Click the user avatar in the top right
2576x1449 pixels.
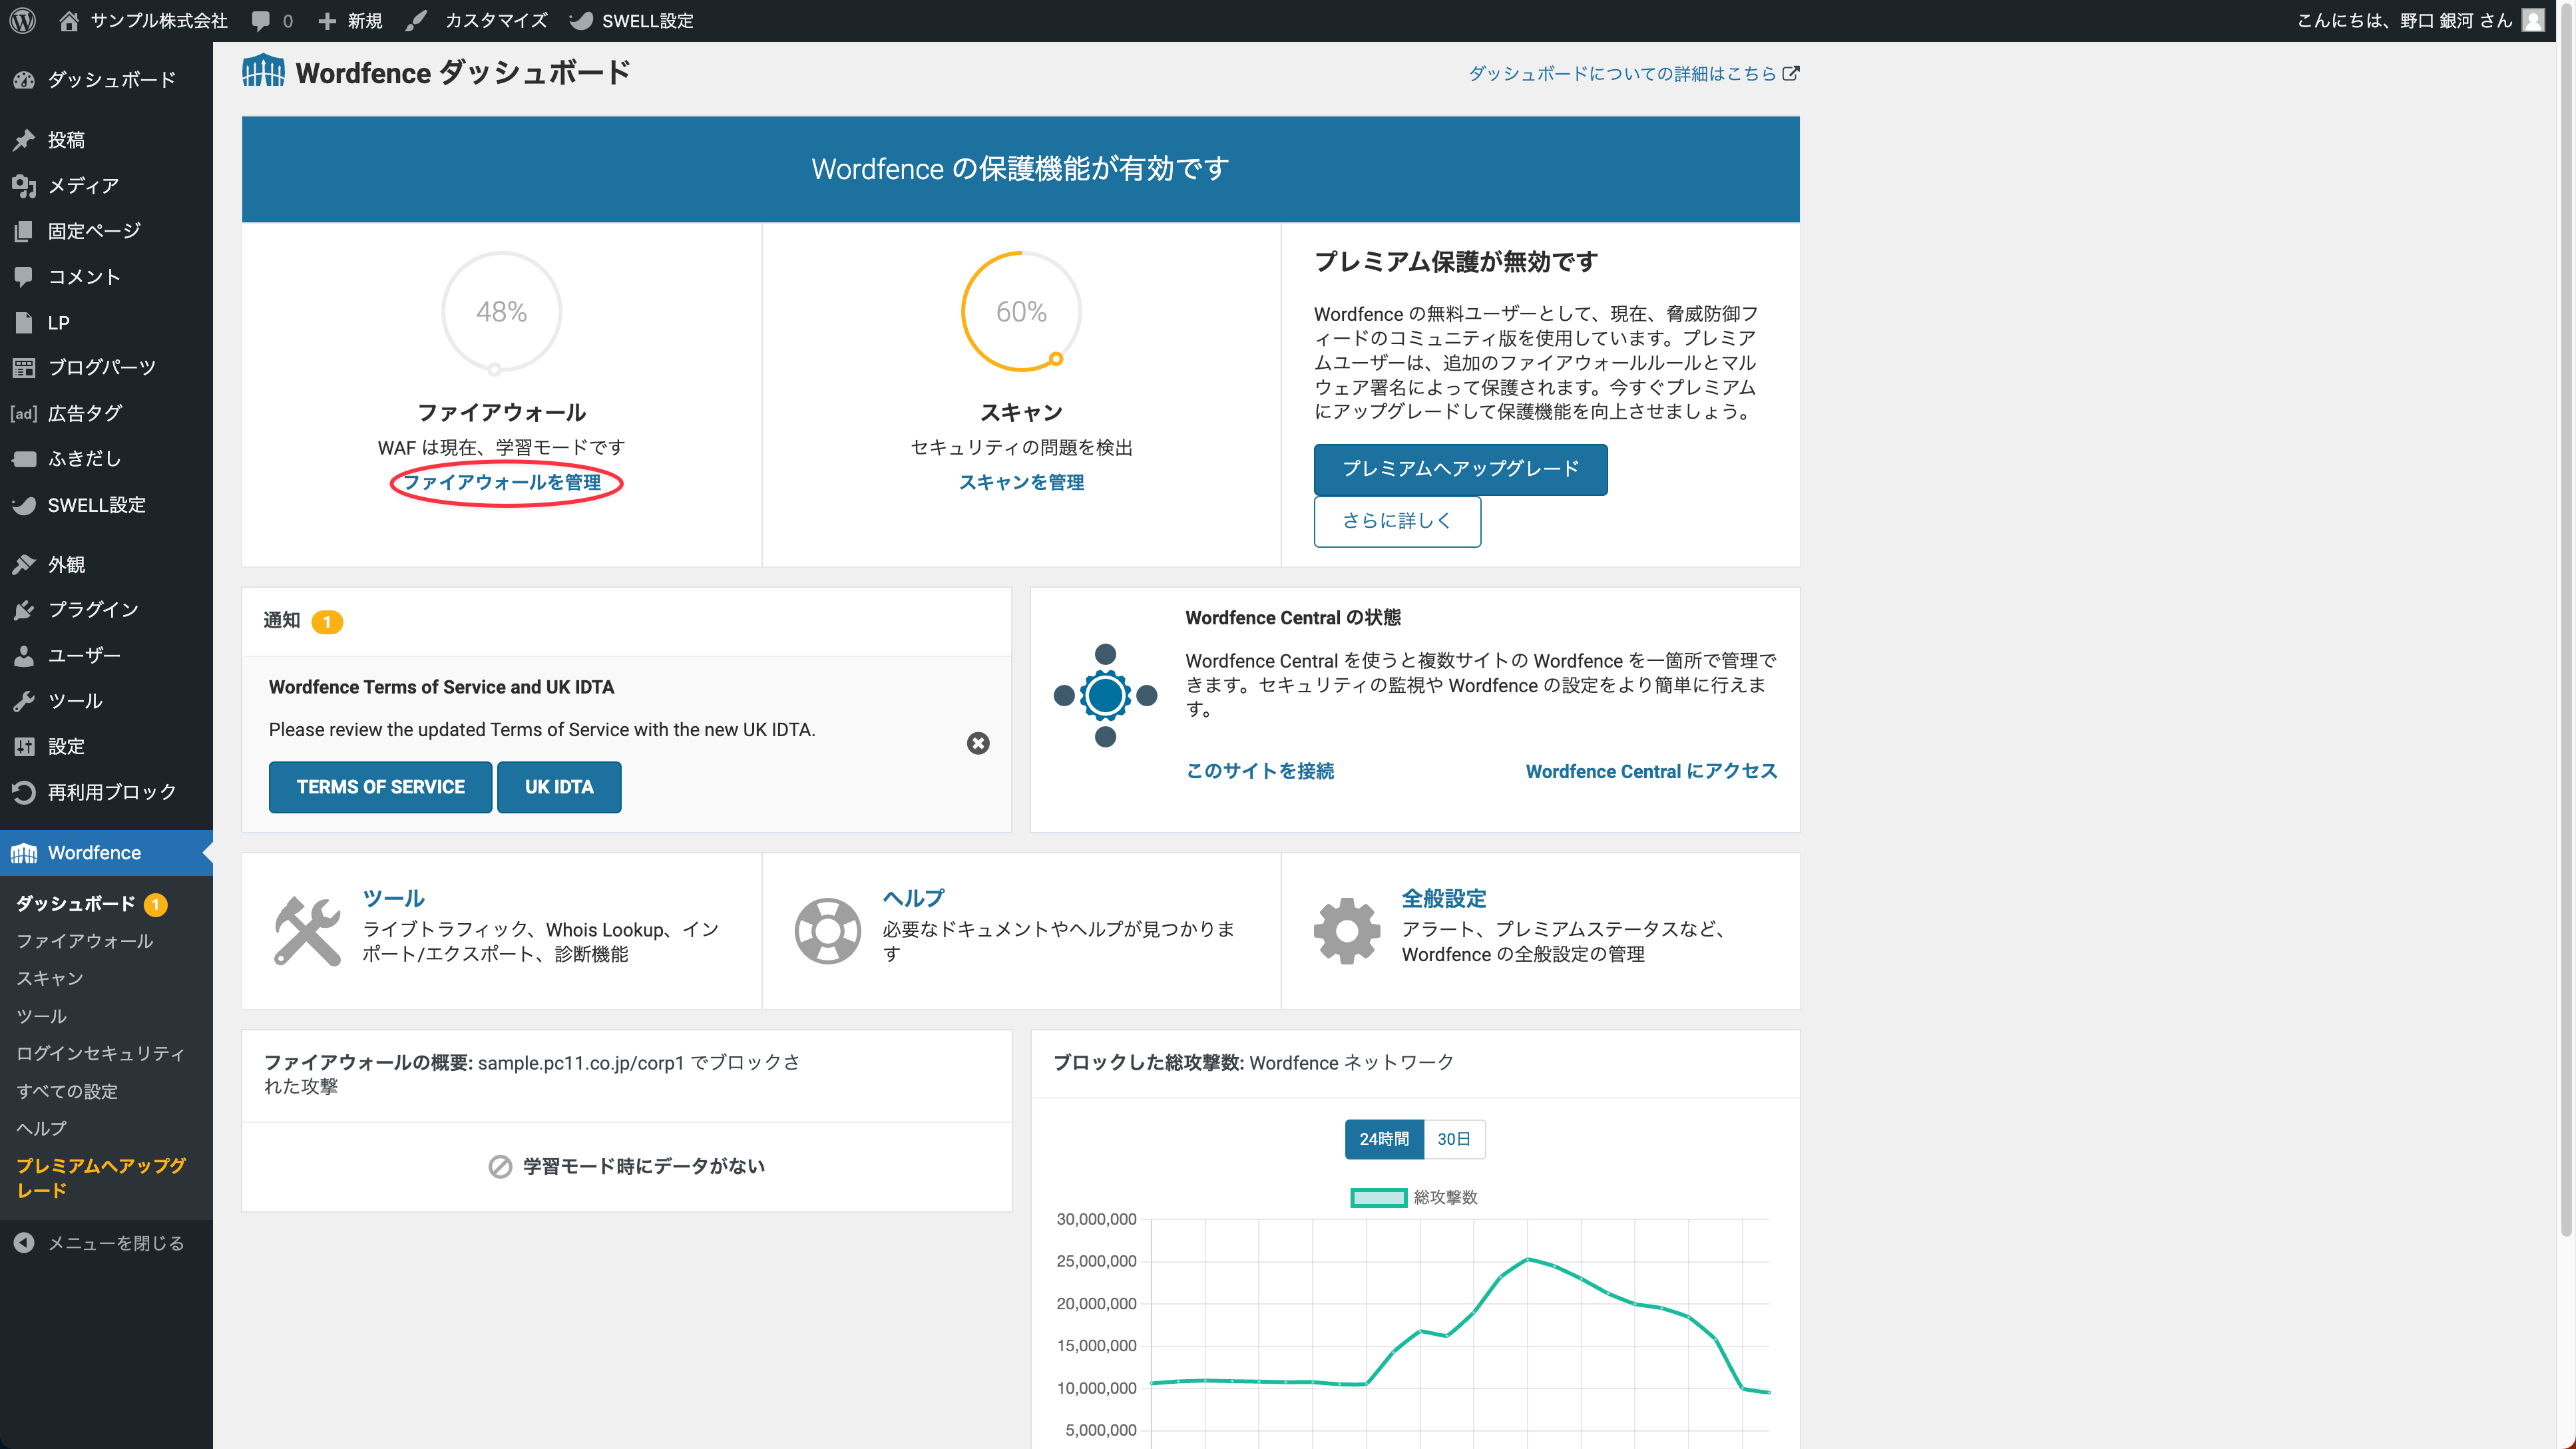(x=2534, y=20)
